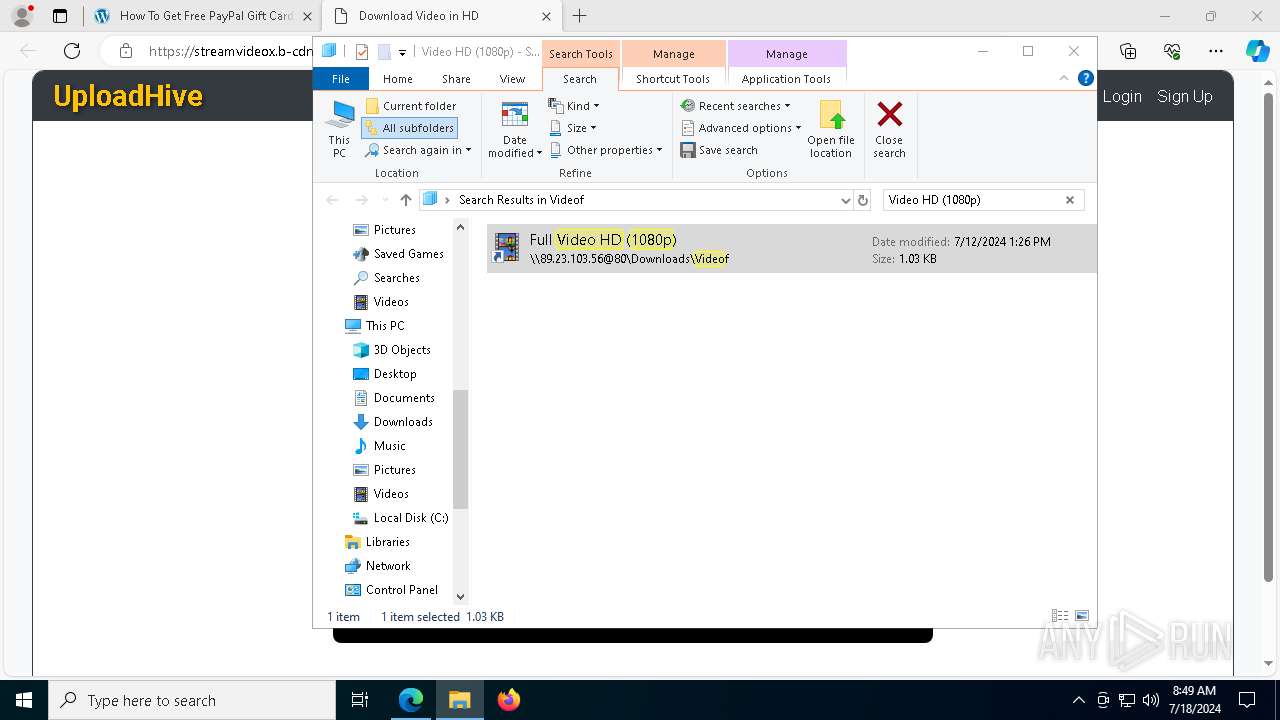Image resolution: width=1280 pixels, height=720 pixels.
Task: Select Videos above This PC in tree
Action: click(x=391, y=302)
